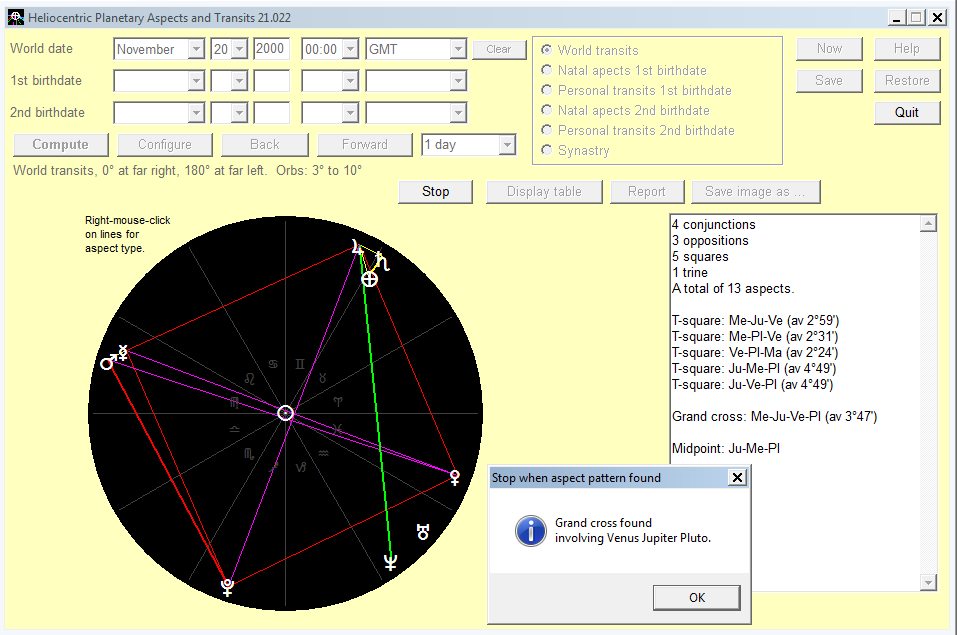Screen dimensions: 957x635
Task: Click the T-square Me-Ju-Ve text line
Action: click(x=756, y=321)
